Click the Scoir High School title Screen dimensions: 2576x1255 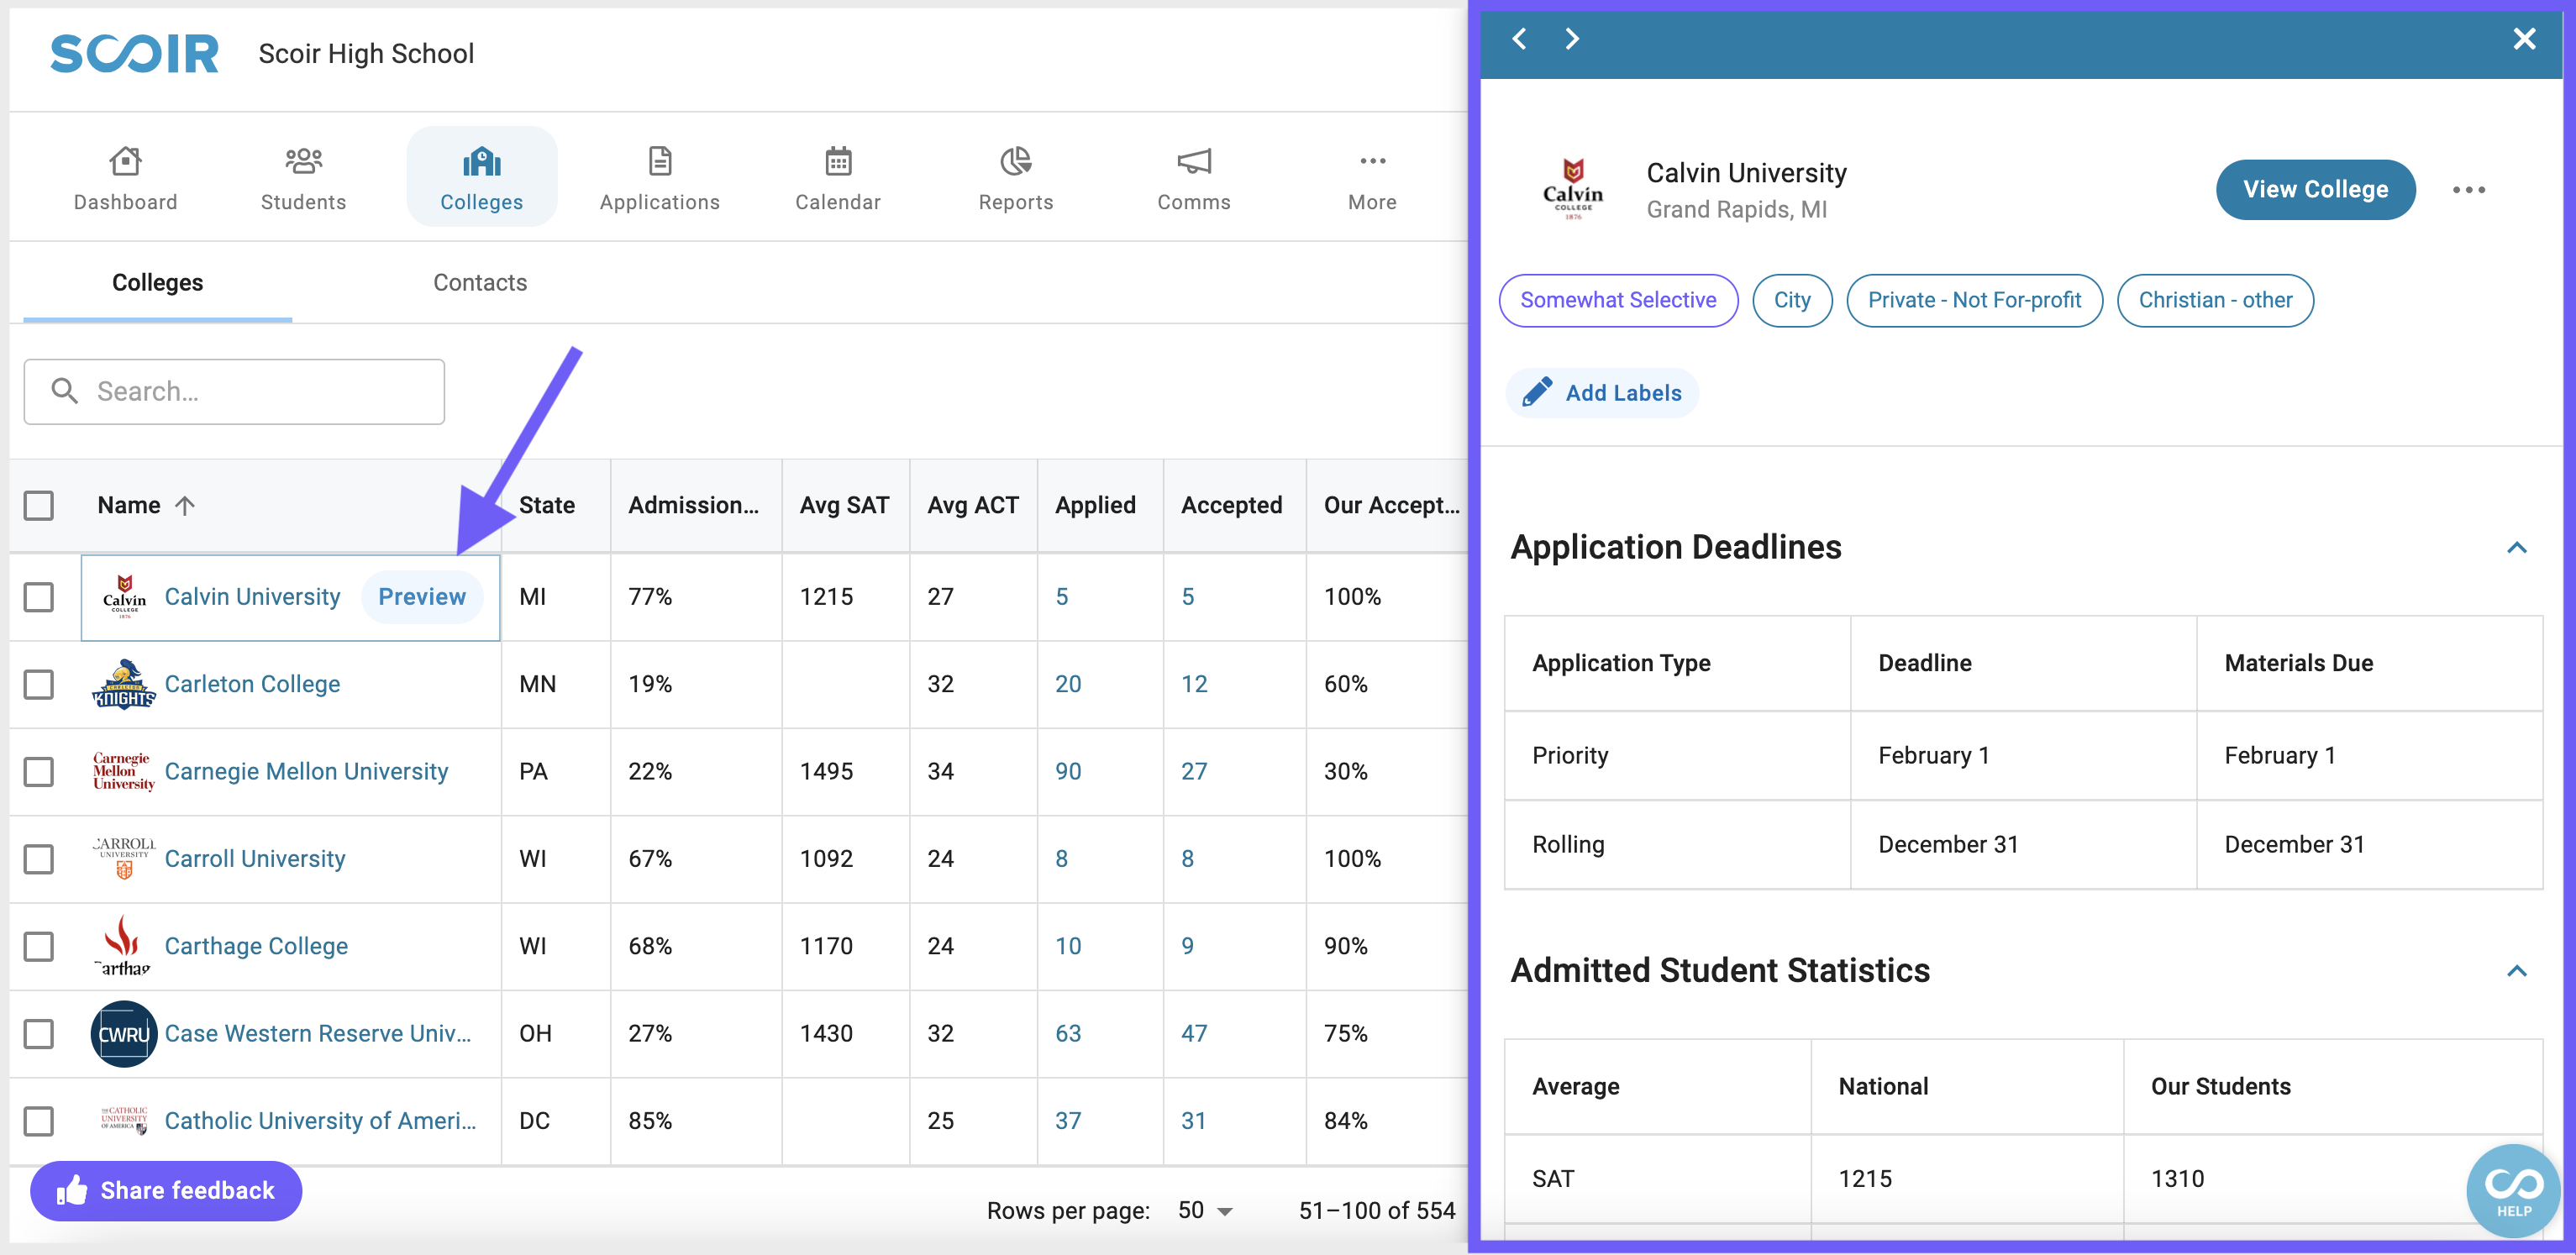(366, 54)
